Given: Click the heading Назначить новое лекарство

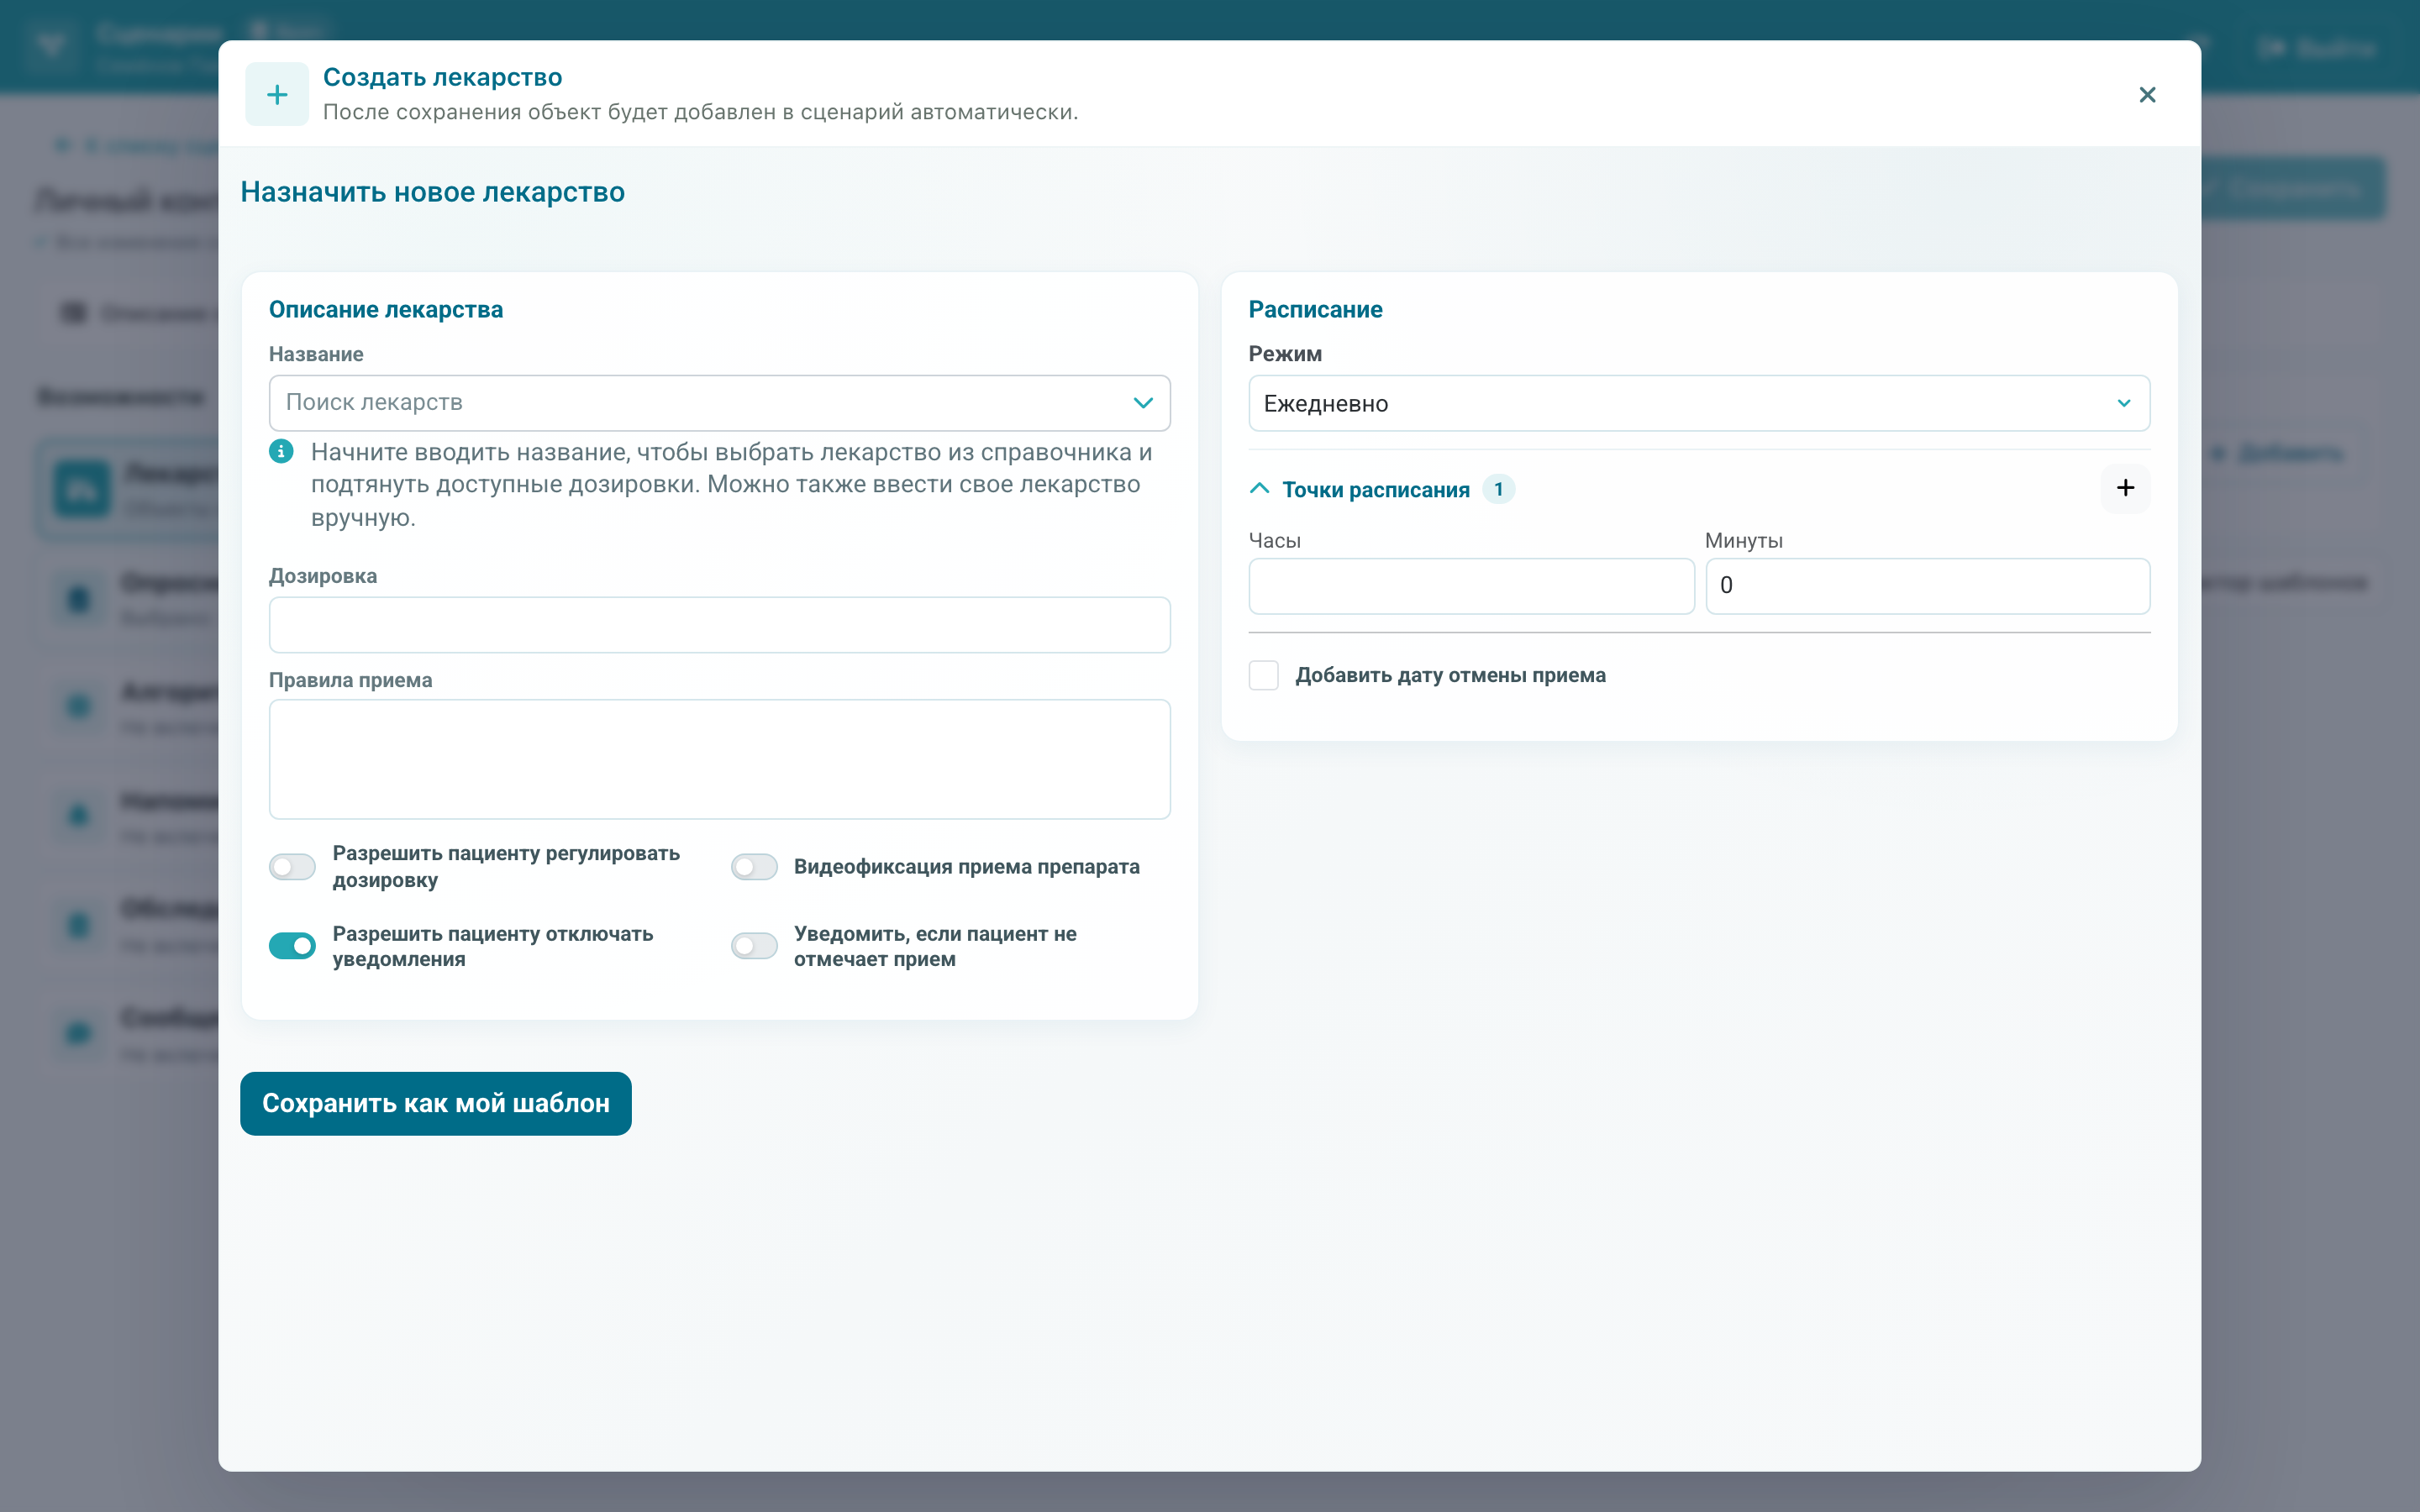Looking at the screenshot, I should click(433, 192).
